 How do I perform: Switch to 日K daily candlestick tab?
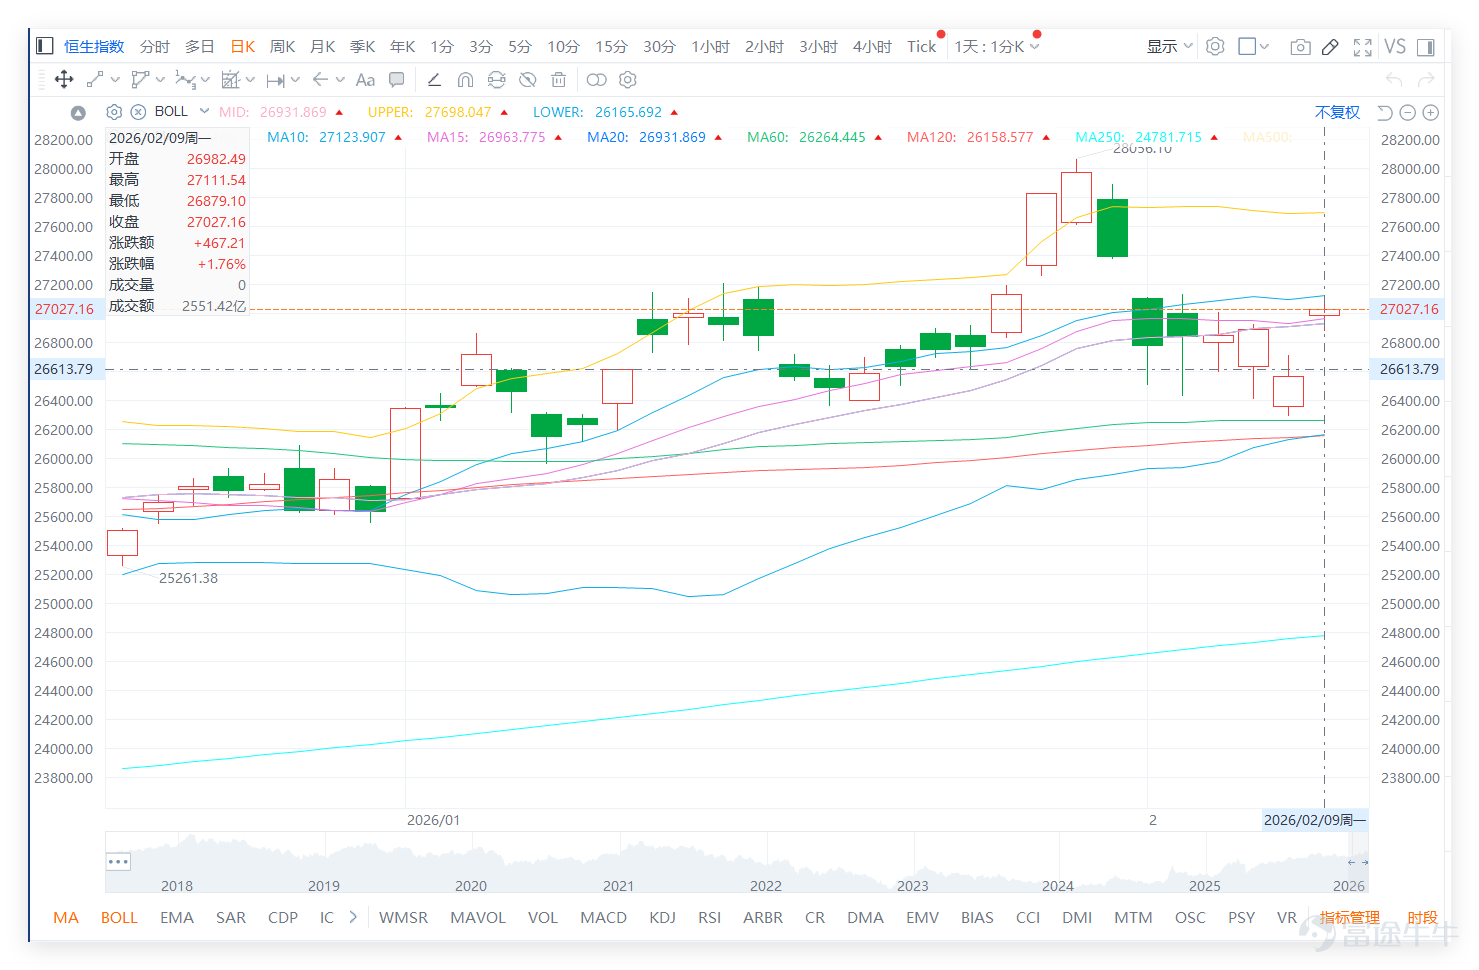(243, 46)
